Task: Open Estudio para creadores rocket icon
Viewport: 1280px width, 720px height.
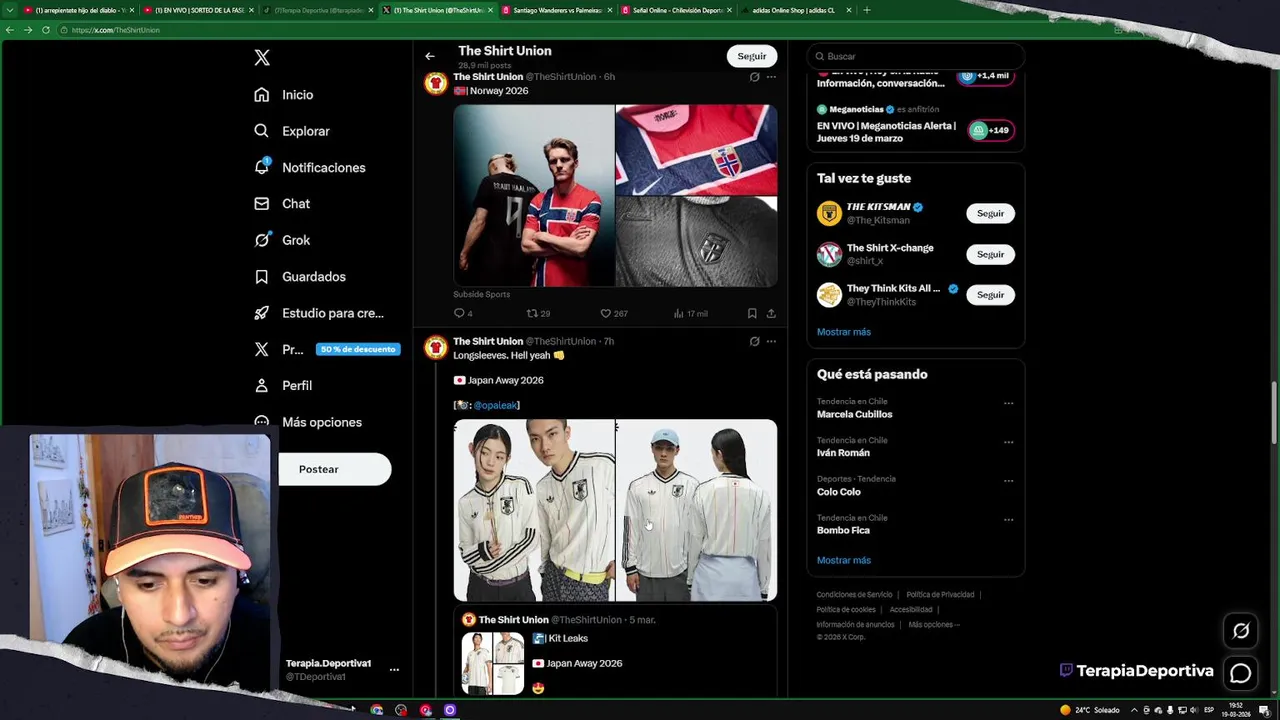Action: pos(261,313)
